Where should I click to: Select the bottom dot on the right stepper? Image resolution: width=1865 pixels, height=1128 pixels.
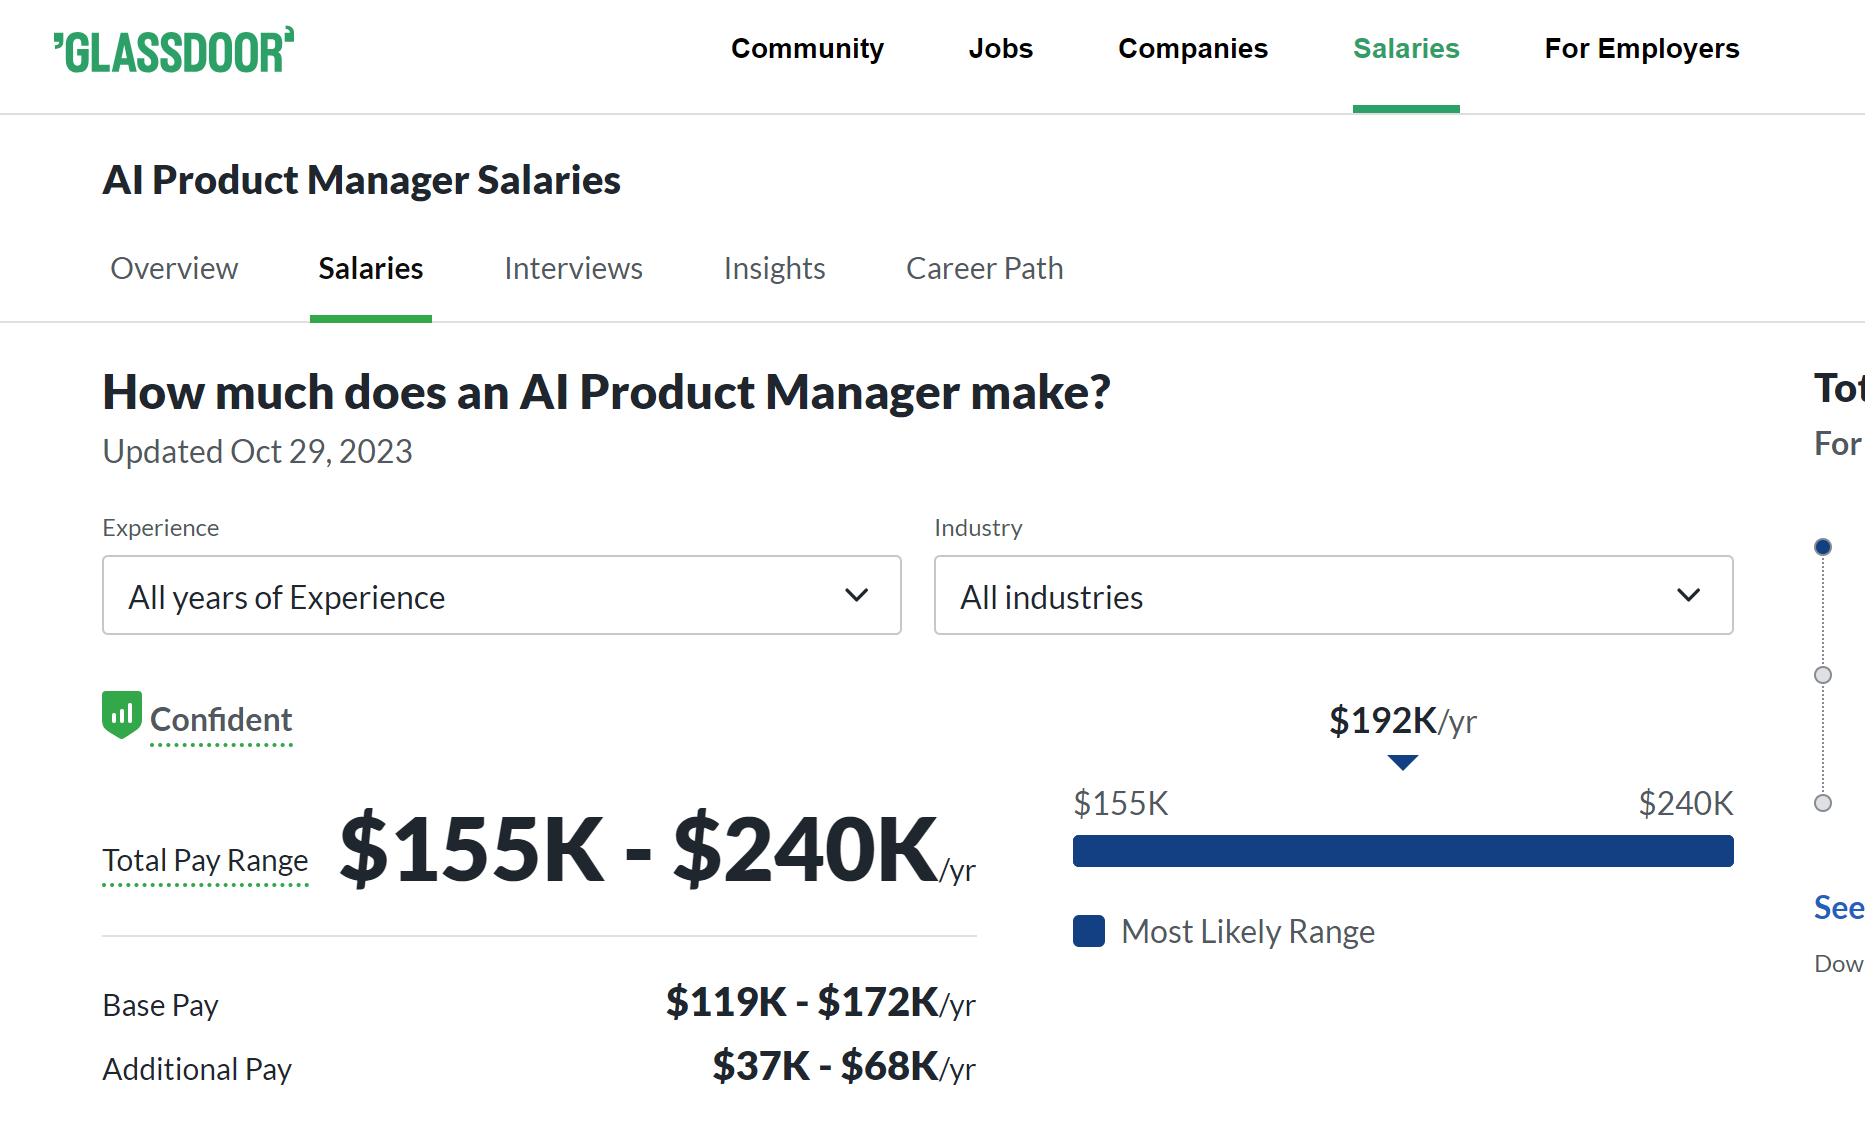pyautogui.click(x=1823, y=802)
